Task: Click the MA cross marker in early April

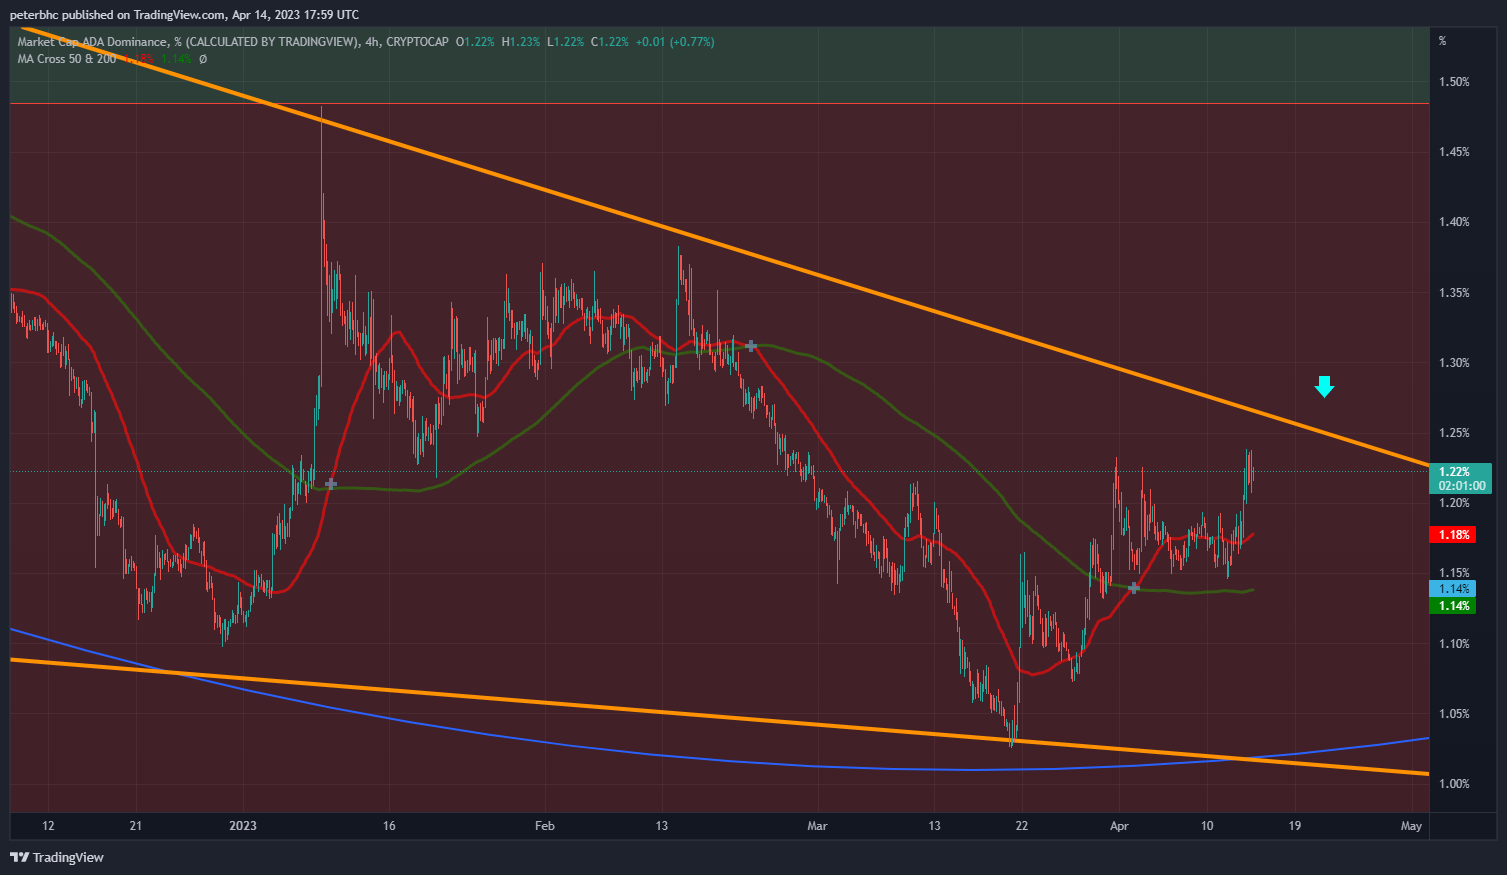Action: (x=1134, y=588)
